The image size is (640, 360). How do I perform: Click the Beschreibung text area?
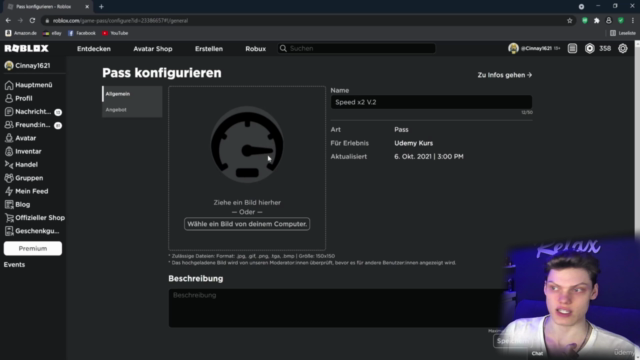pyautogui.click(x=337, y=308)
